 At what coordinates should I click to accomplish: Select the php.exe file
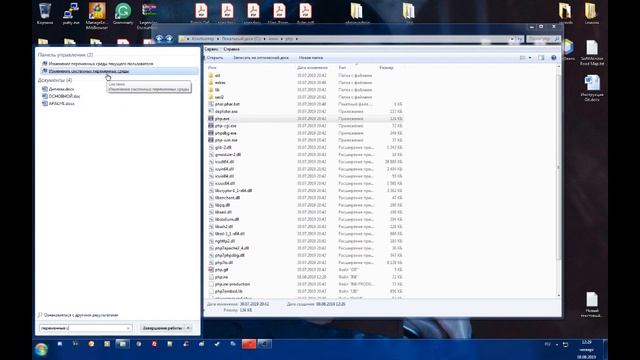[x=222, y=119]
